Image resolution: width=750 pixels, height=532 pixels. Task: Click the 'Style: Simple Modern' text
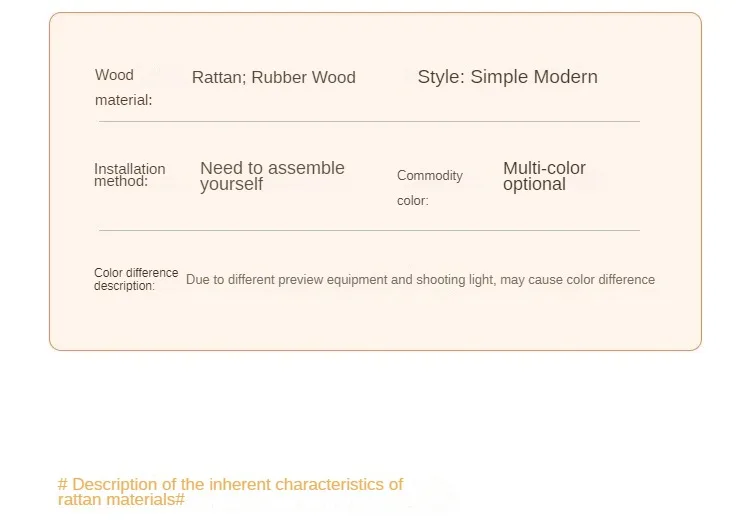click(507, 77)
